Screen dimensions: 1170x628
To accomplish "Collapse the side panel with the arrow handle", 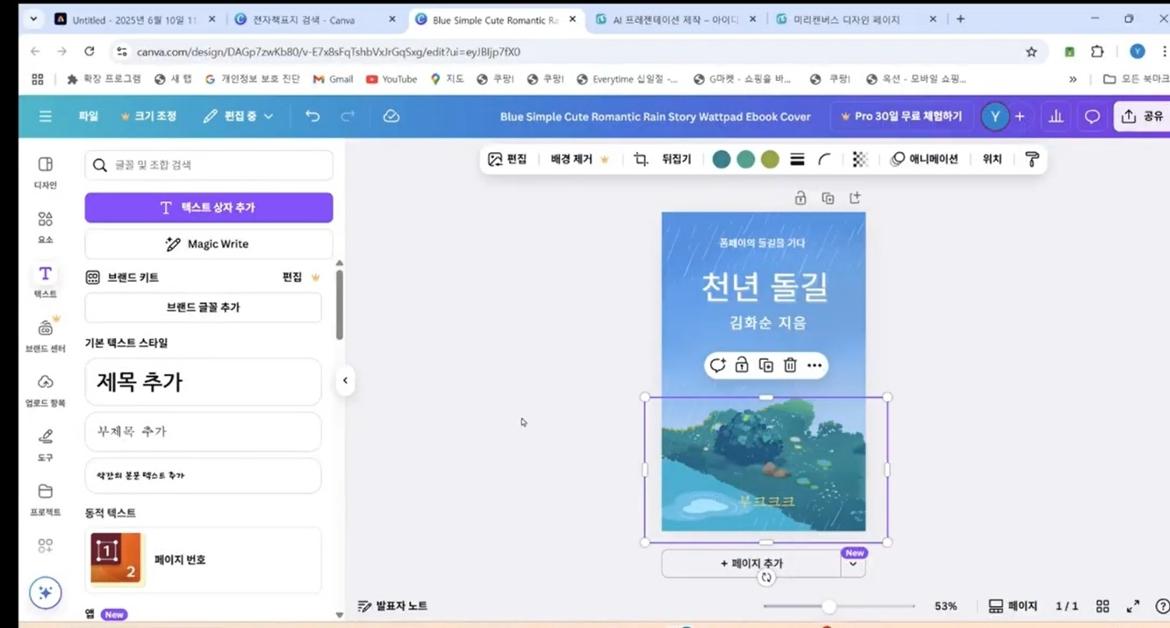I will (345, 380).
